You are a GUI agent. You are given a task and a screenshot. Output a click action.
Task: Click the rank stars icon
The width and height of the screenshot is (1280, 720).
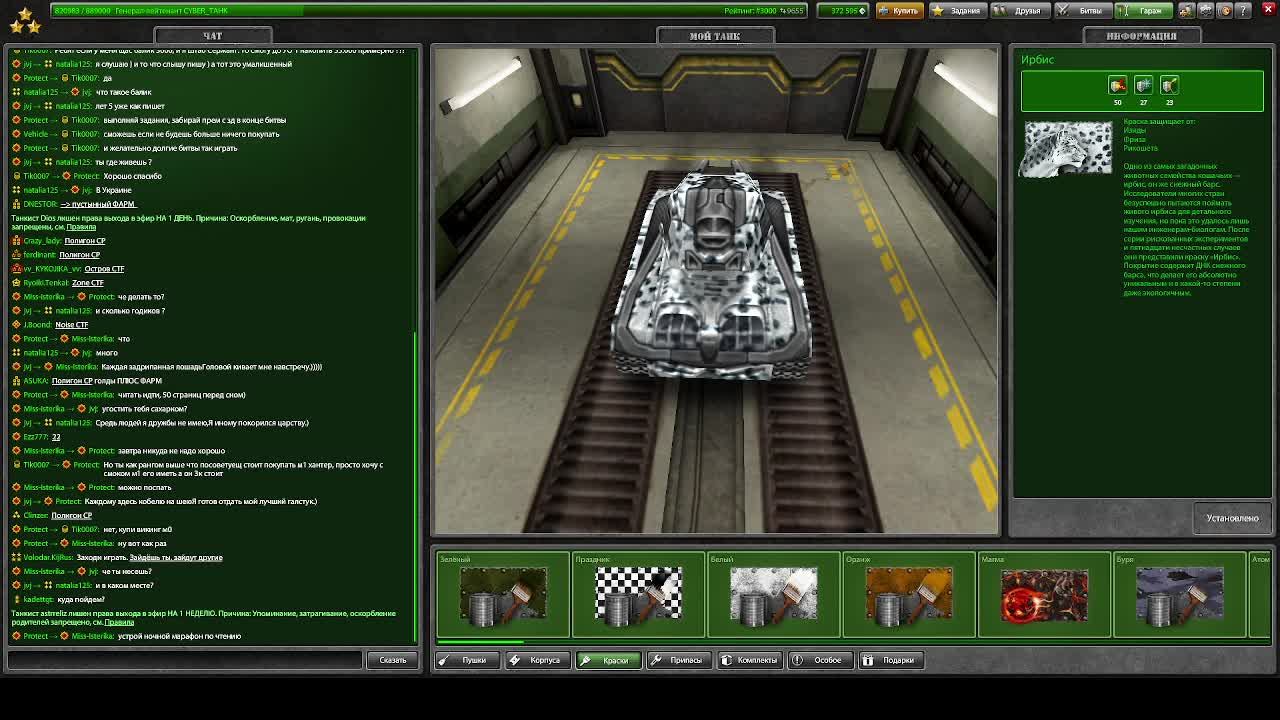coord(25,18)
